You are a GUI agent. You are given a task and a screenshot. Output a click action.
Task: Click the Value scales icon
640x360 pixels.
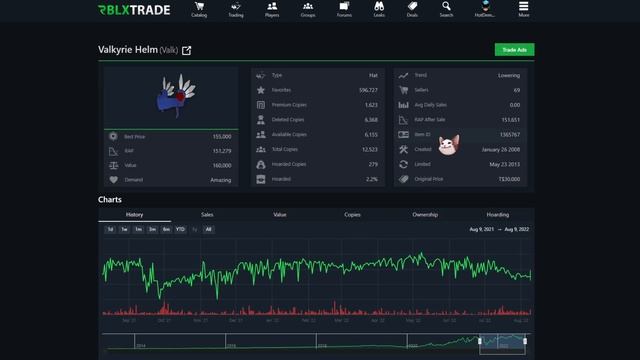pyautogui.click(x=113, y=165)
